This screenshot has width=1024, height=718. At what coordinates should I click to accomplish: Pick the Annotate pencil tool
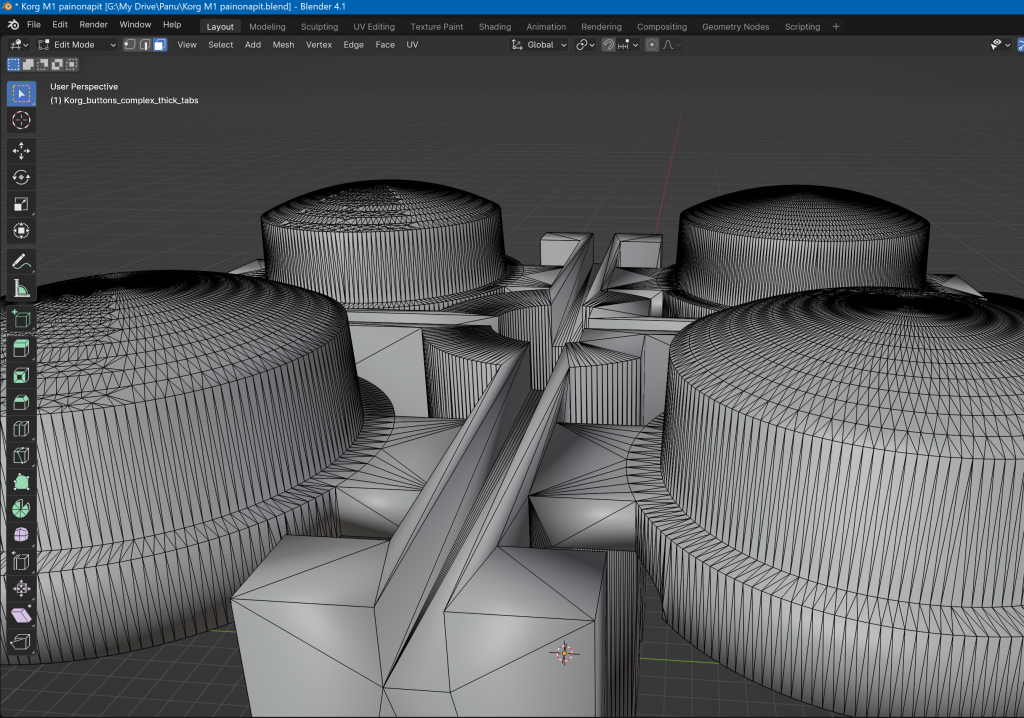(x=21, y=261)
